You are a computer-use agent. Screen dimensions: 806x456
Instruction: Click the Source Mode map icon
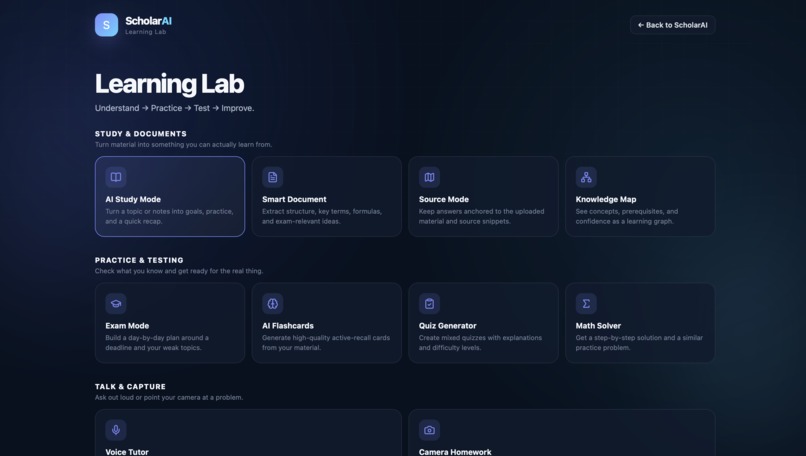pos(429,177)
